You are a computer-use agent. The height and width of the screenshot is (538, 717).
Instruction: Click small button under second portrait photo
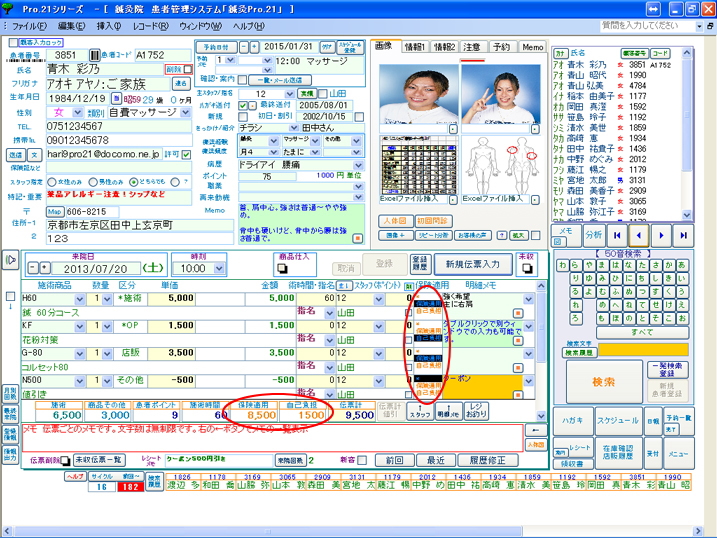tap(535, 129)
